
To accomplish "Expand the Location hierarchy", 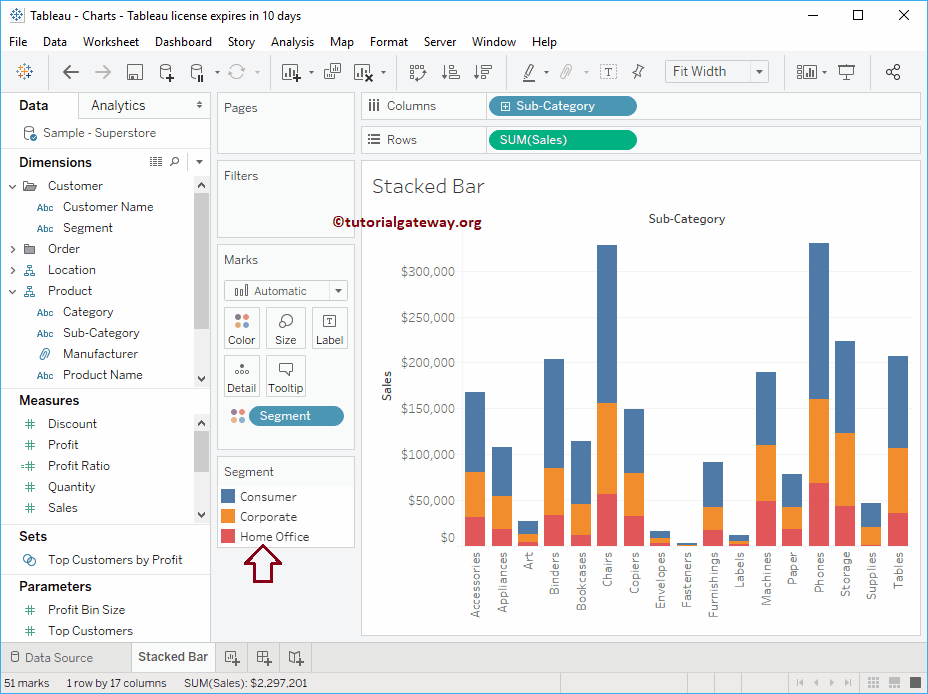I will (x=13, y=270).
